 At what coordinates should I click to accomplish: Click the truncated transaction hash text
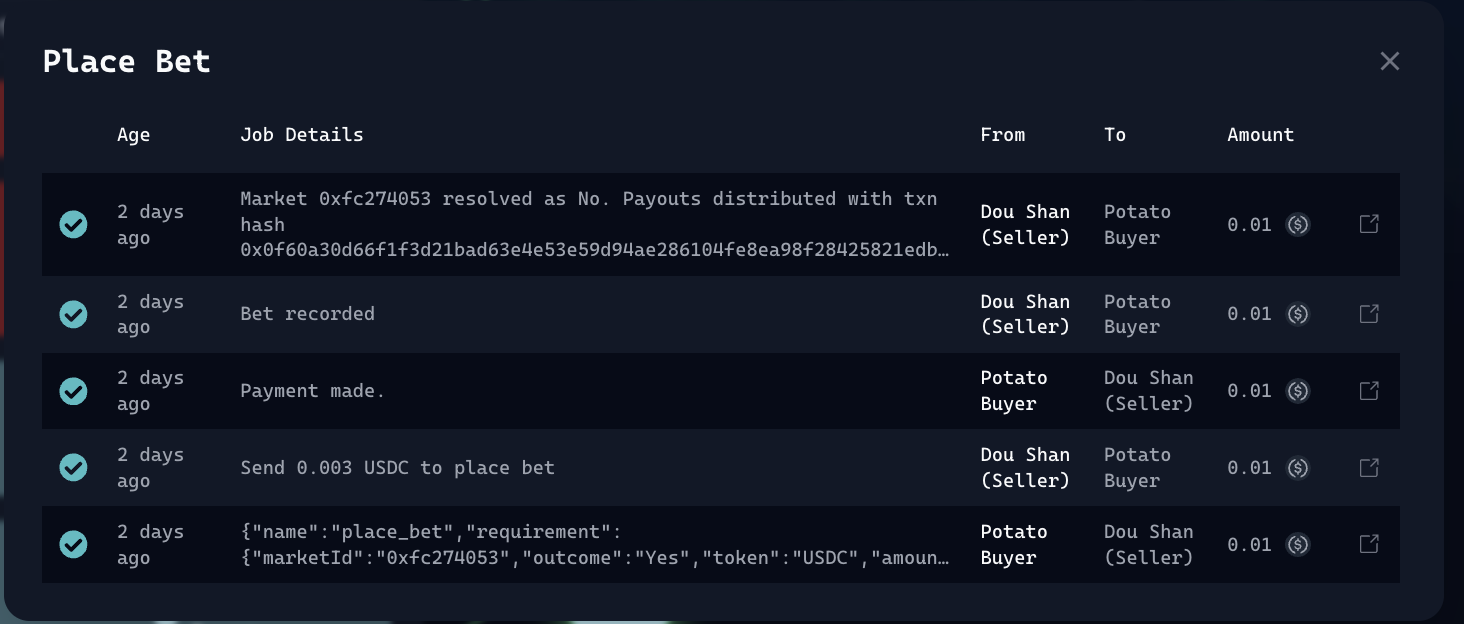pos(595,251)
